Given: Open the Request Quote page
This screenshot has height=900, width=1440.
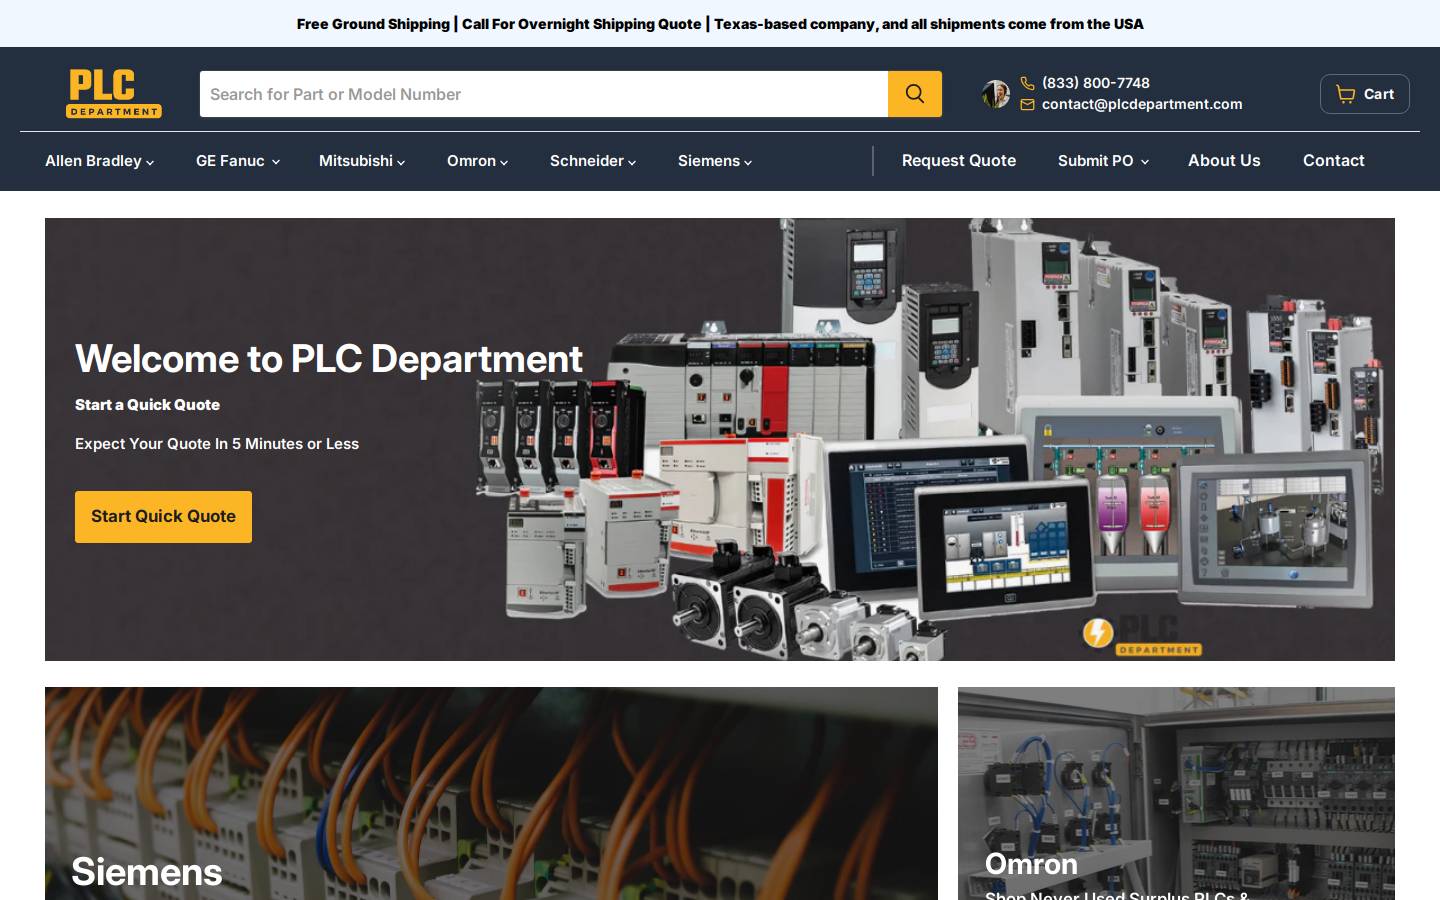Looking at the screenshot, I should (x=959, y=161).
